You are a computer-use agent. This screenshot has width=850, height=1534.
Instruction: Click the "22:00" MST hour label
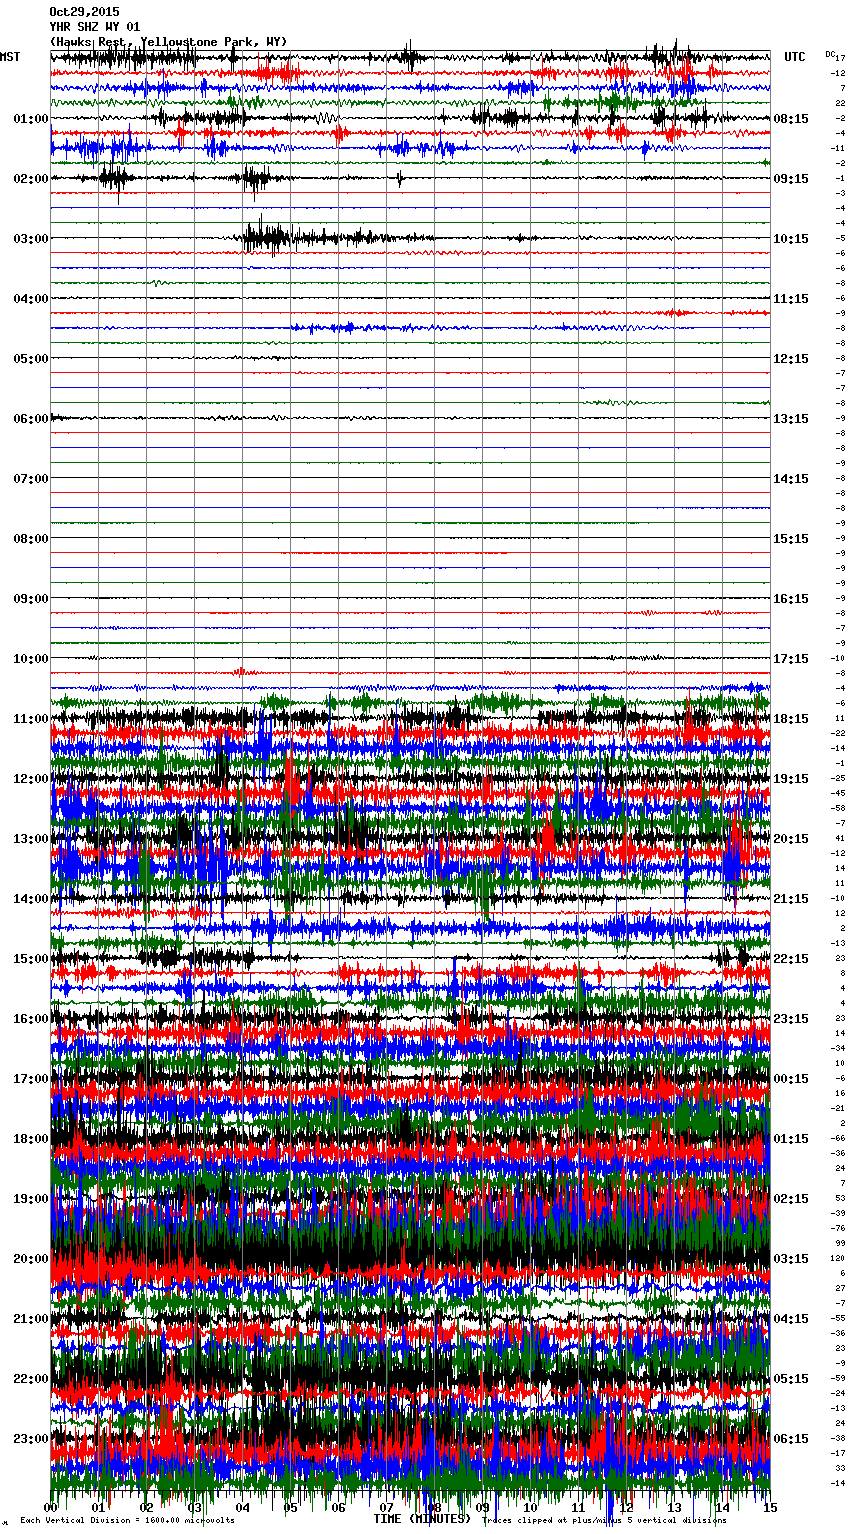click(31, 1379)
